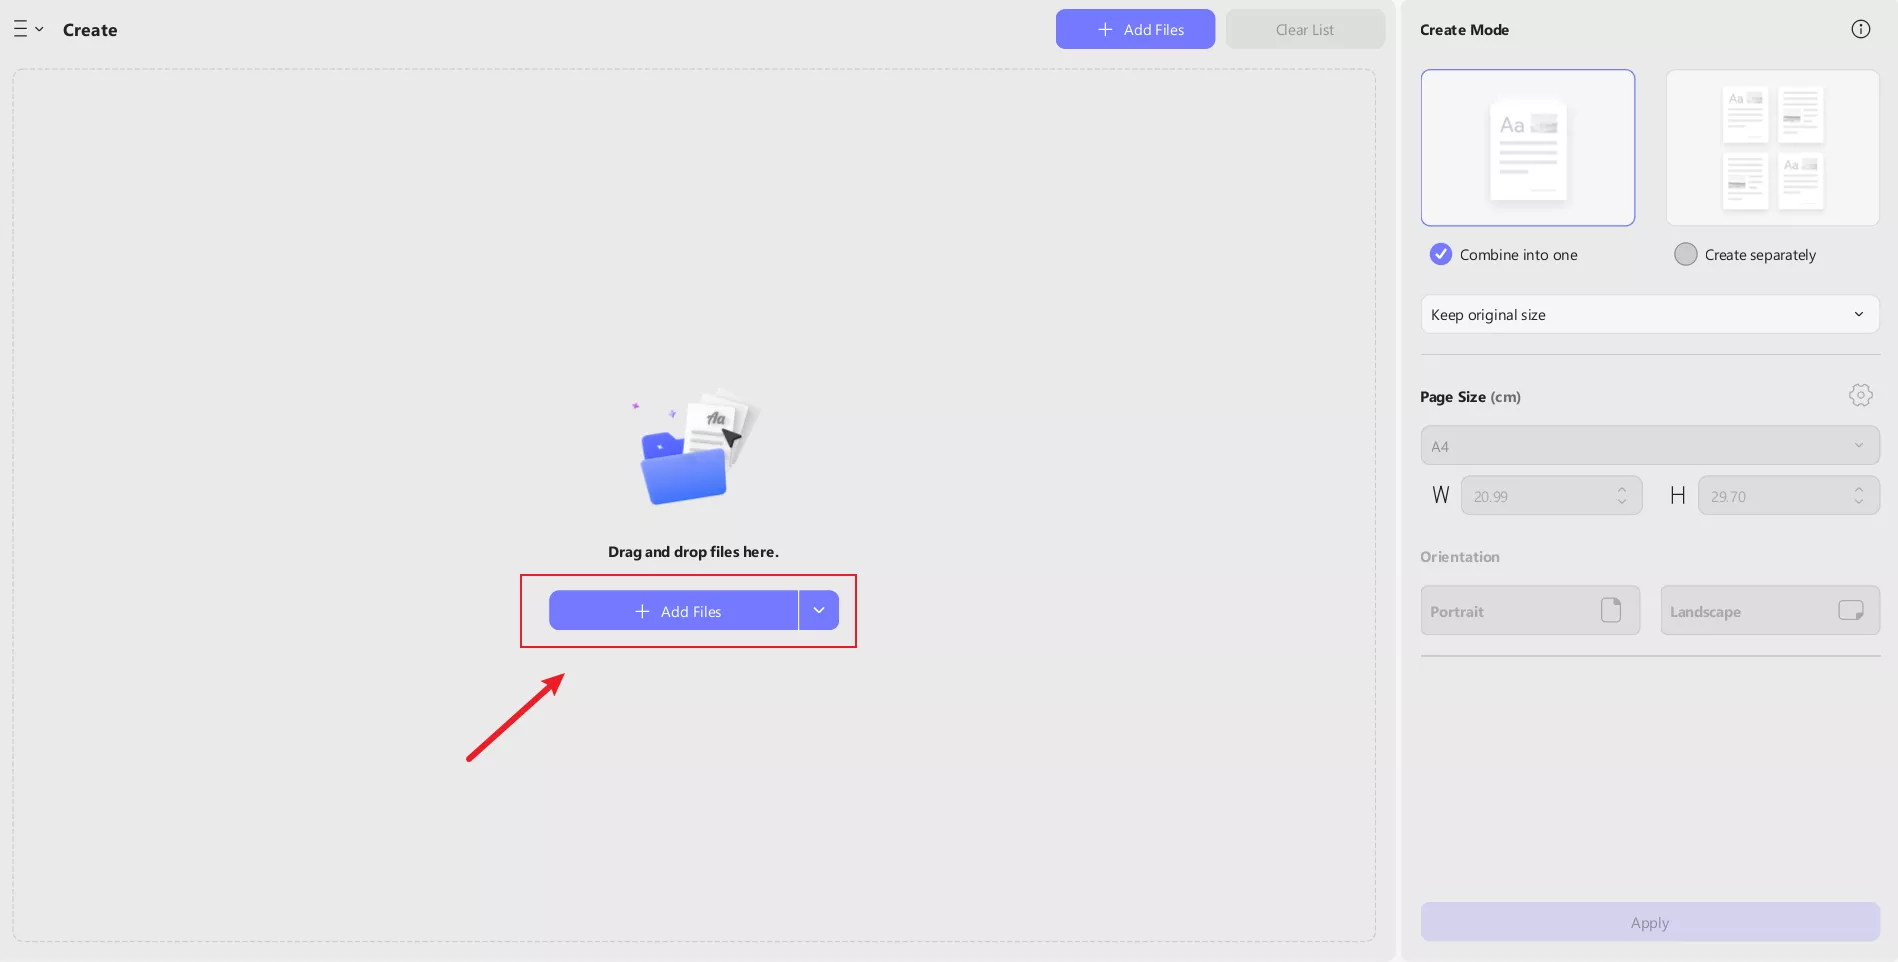
Task: Open Page Size settings gear
Action: click(x=1860, y=395)
